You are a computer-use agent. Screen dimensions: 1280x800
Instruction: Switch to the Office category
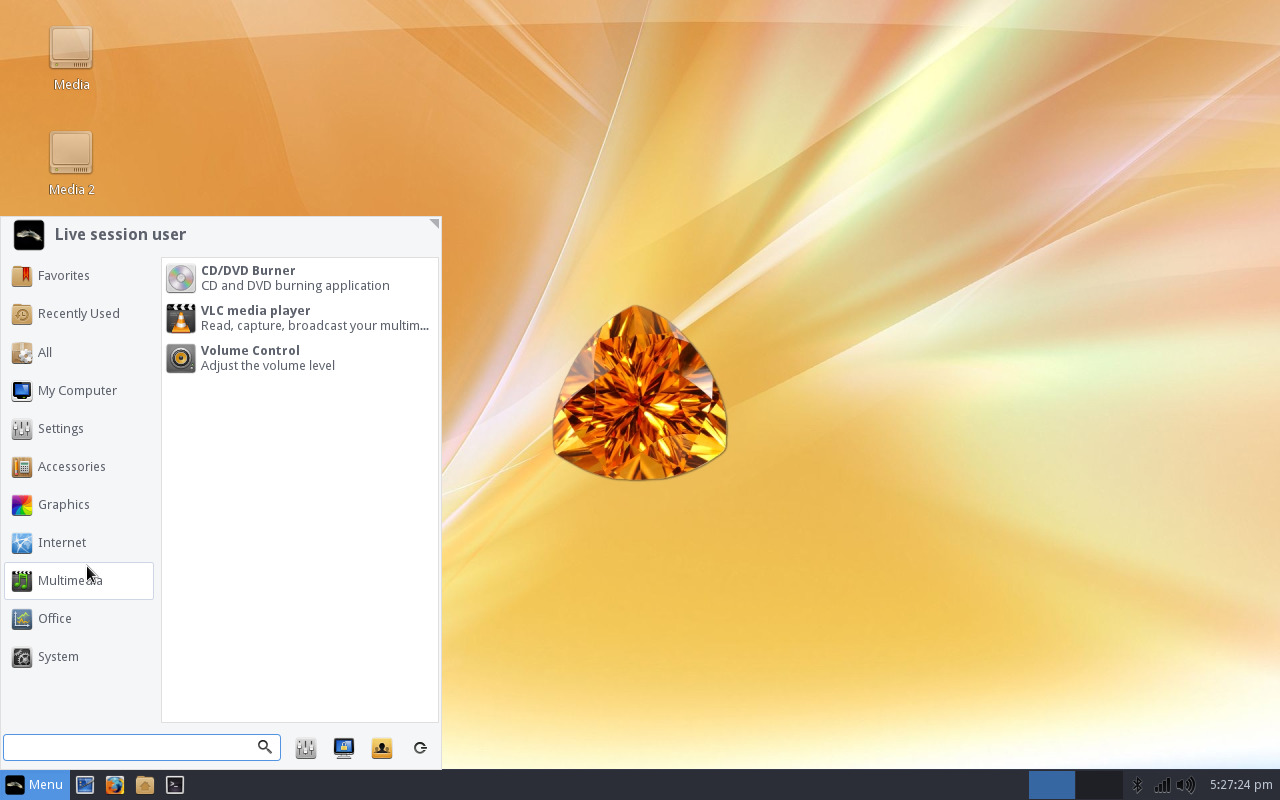55,618
